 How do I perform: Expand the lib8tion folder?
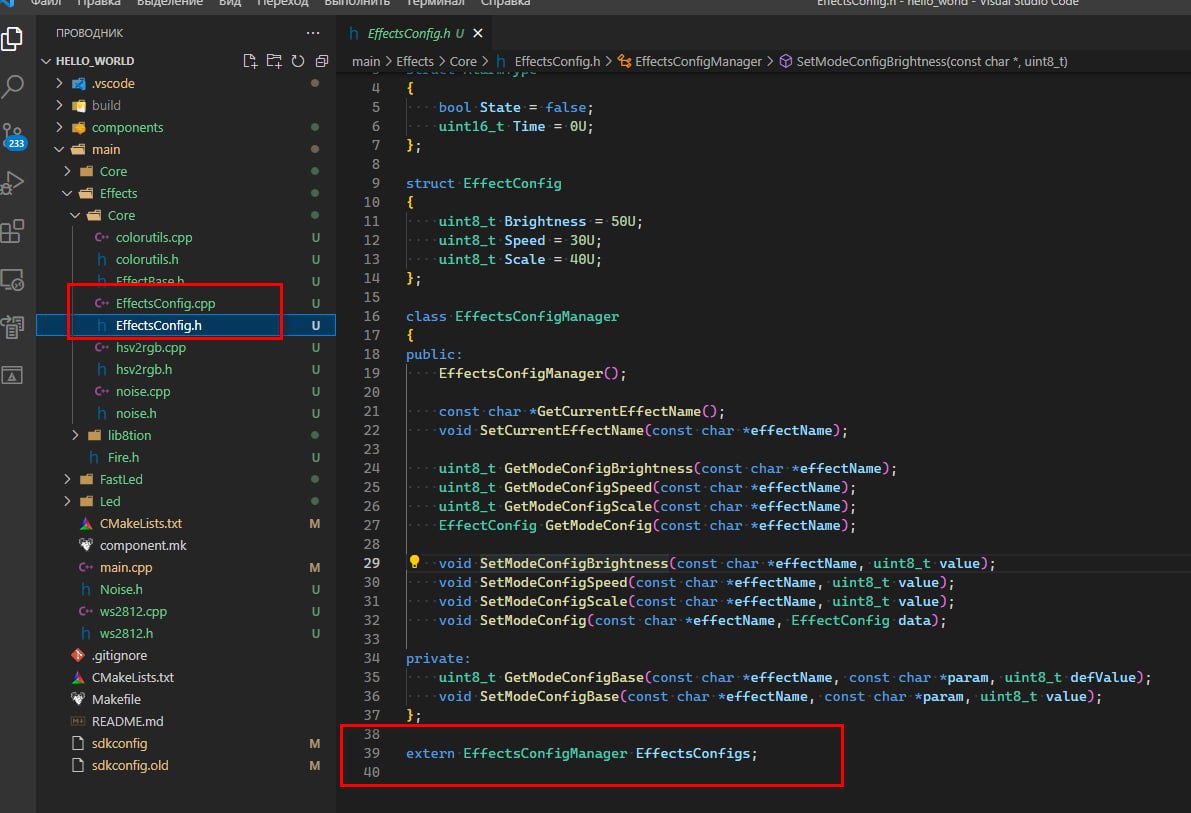(x=129, y=435)
